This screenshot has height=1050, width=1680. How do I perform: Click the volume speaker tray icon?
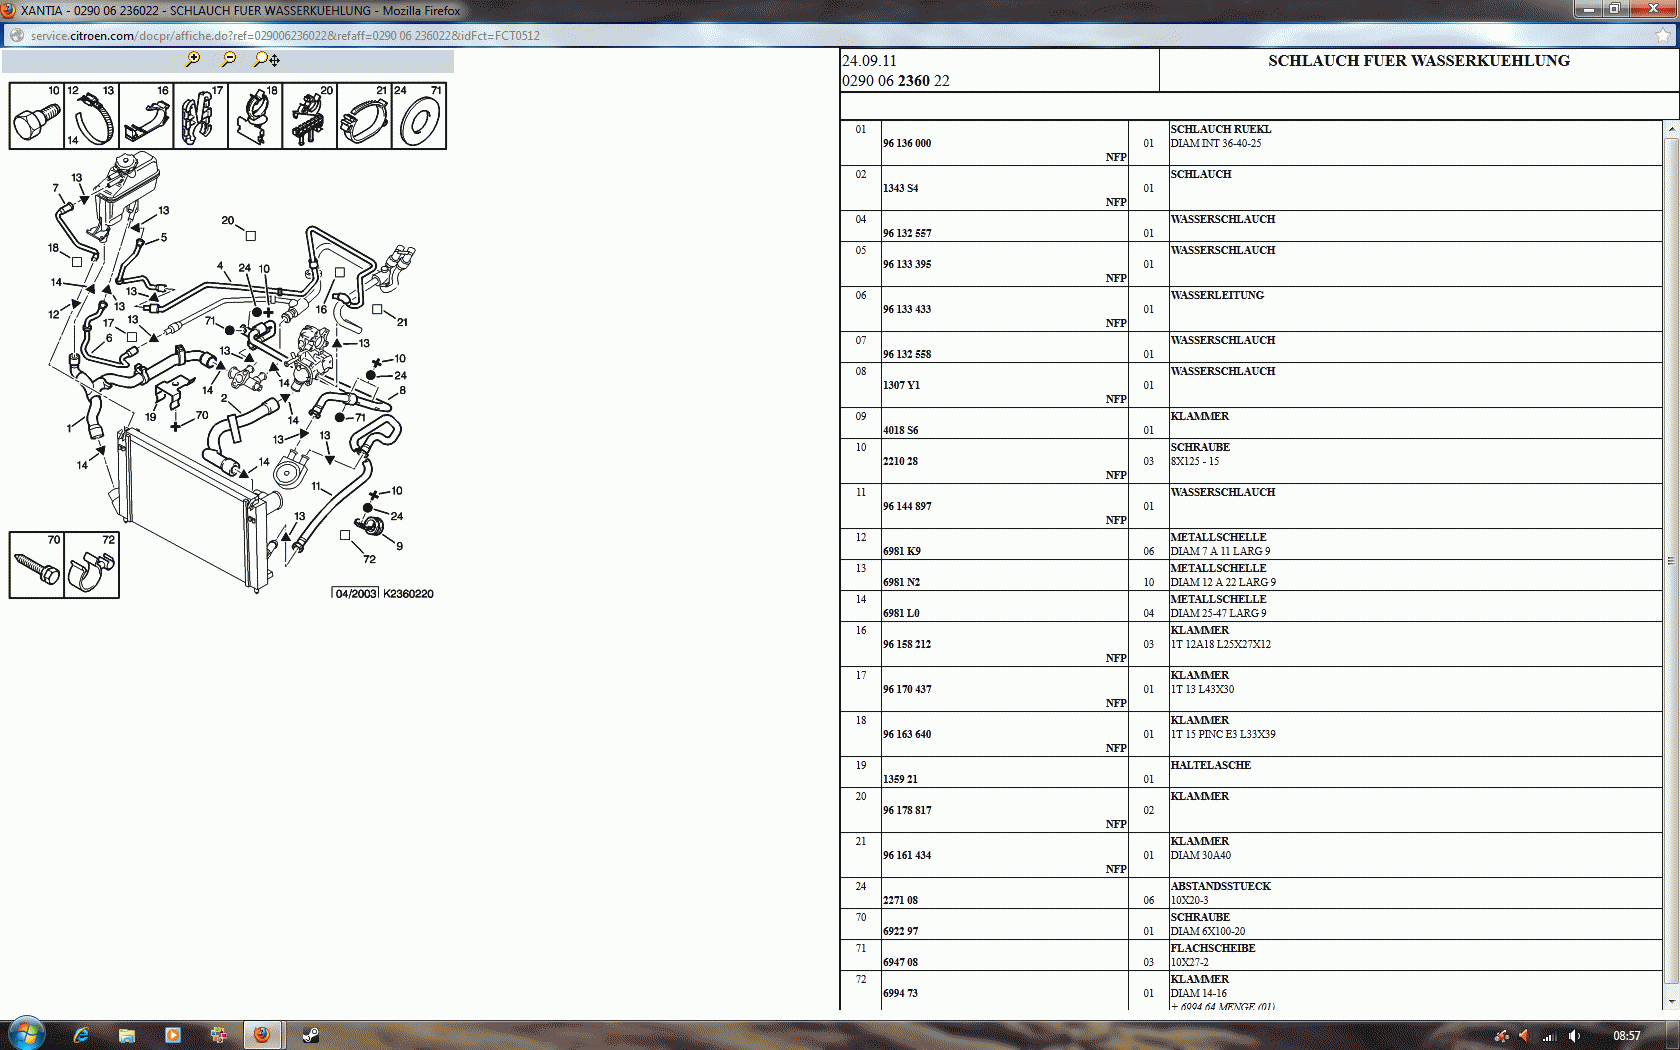pyautogui.click(x=1574, y=1036)
